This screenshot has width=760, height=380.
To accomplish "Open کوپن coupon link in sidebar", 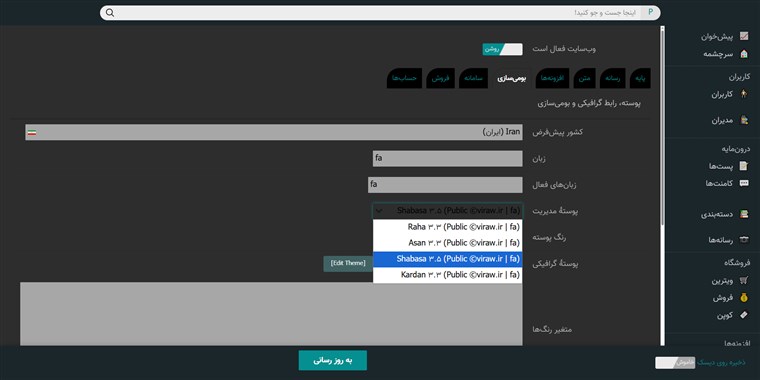I will (725, 315).
